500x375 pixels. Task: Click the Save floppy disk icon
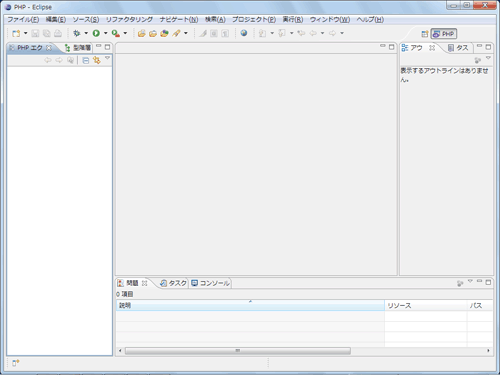point(35,33)
